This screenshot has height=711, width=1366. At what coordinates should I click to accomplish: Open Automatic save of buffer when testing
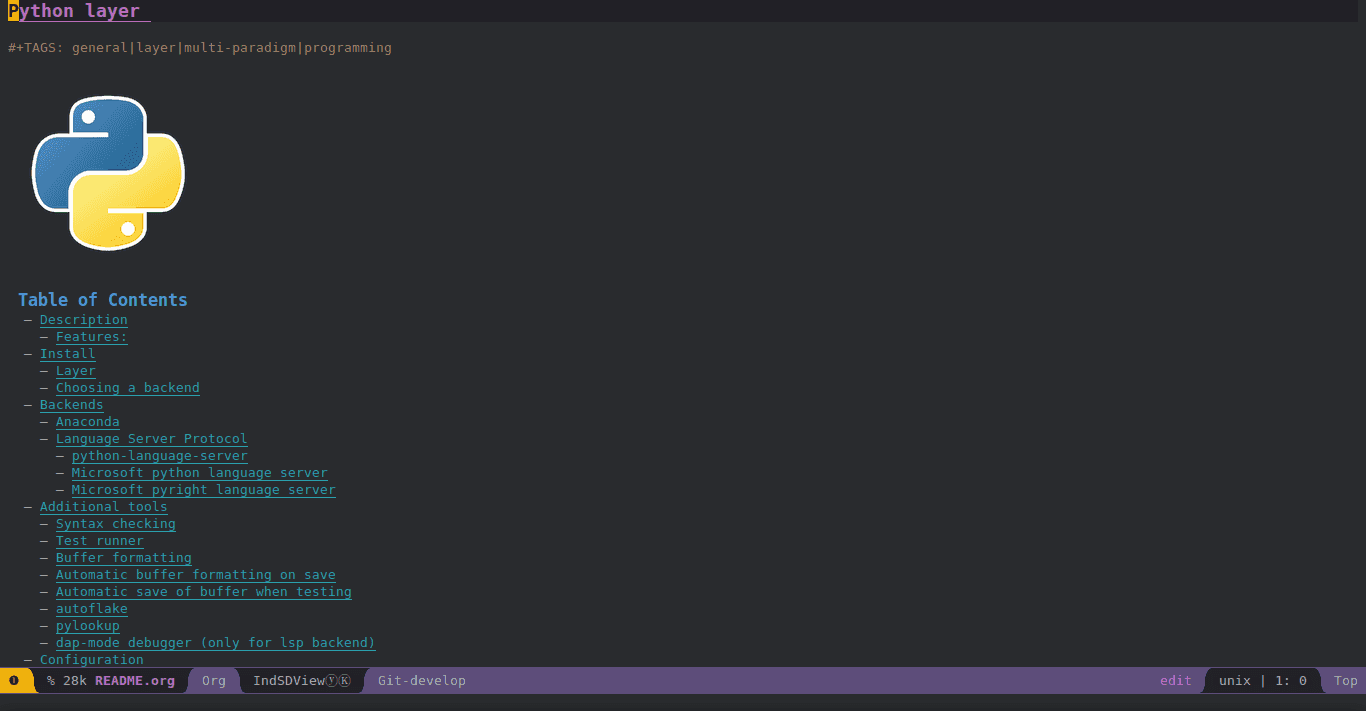point(204,592)
